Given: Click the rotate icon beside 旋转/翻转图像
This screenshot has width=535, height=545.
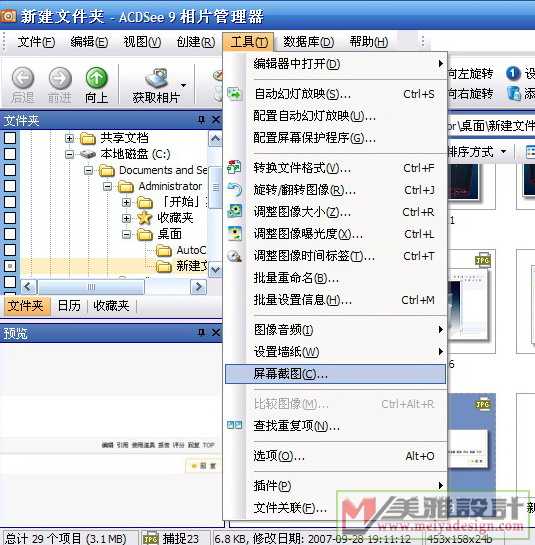Looking at the screenshot, I should point(234,190).
